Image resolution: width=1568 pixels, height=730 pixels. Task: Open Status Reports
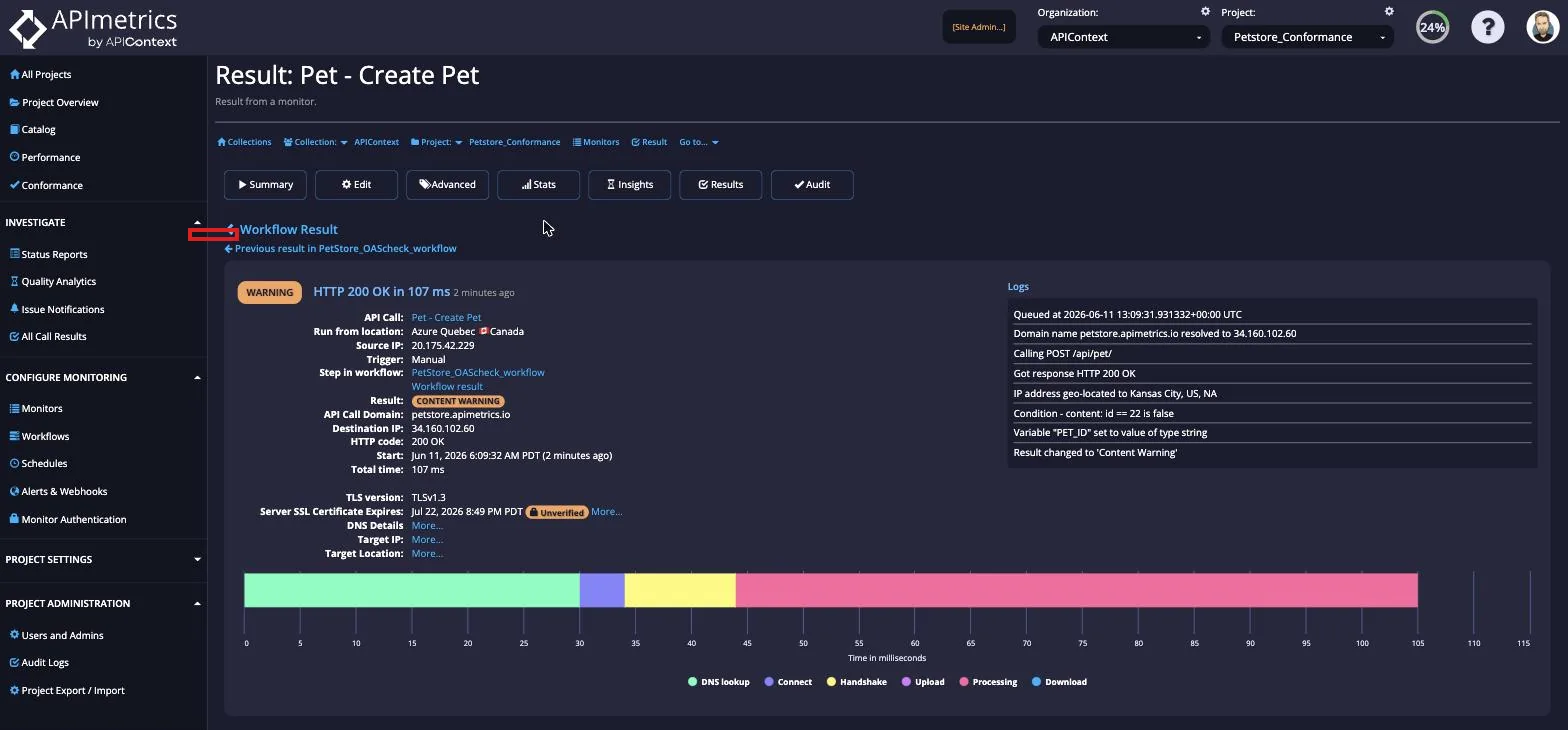(48, 254)
